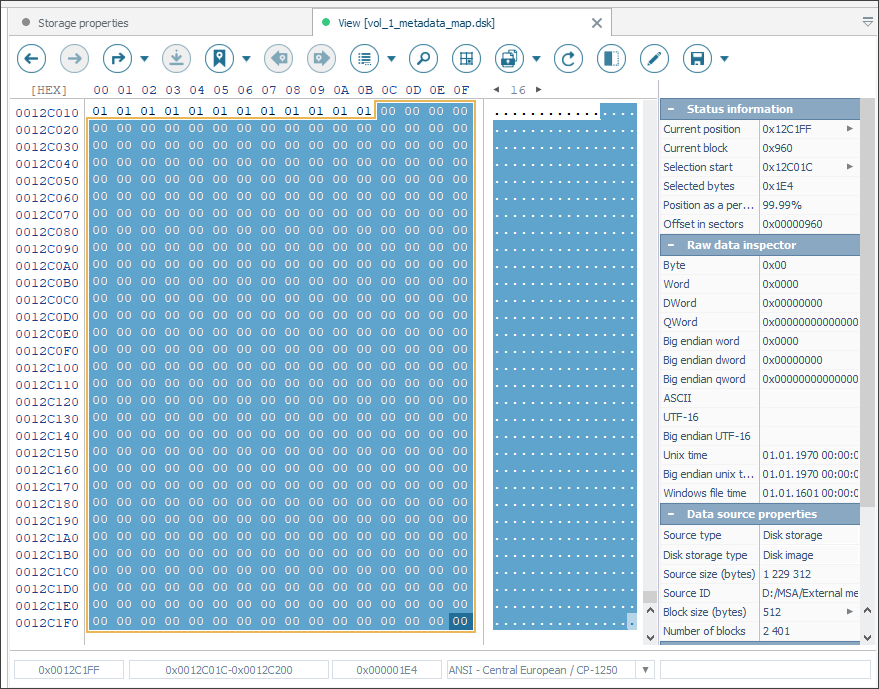Click the offset 0012C100 row label

coord(47,368)
